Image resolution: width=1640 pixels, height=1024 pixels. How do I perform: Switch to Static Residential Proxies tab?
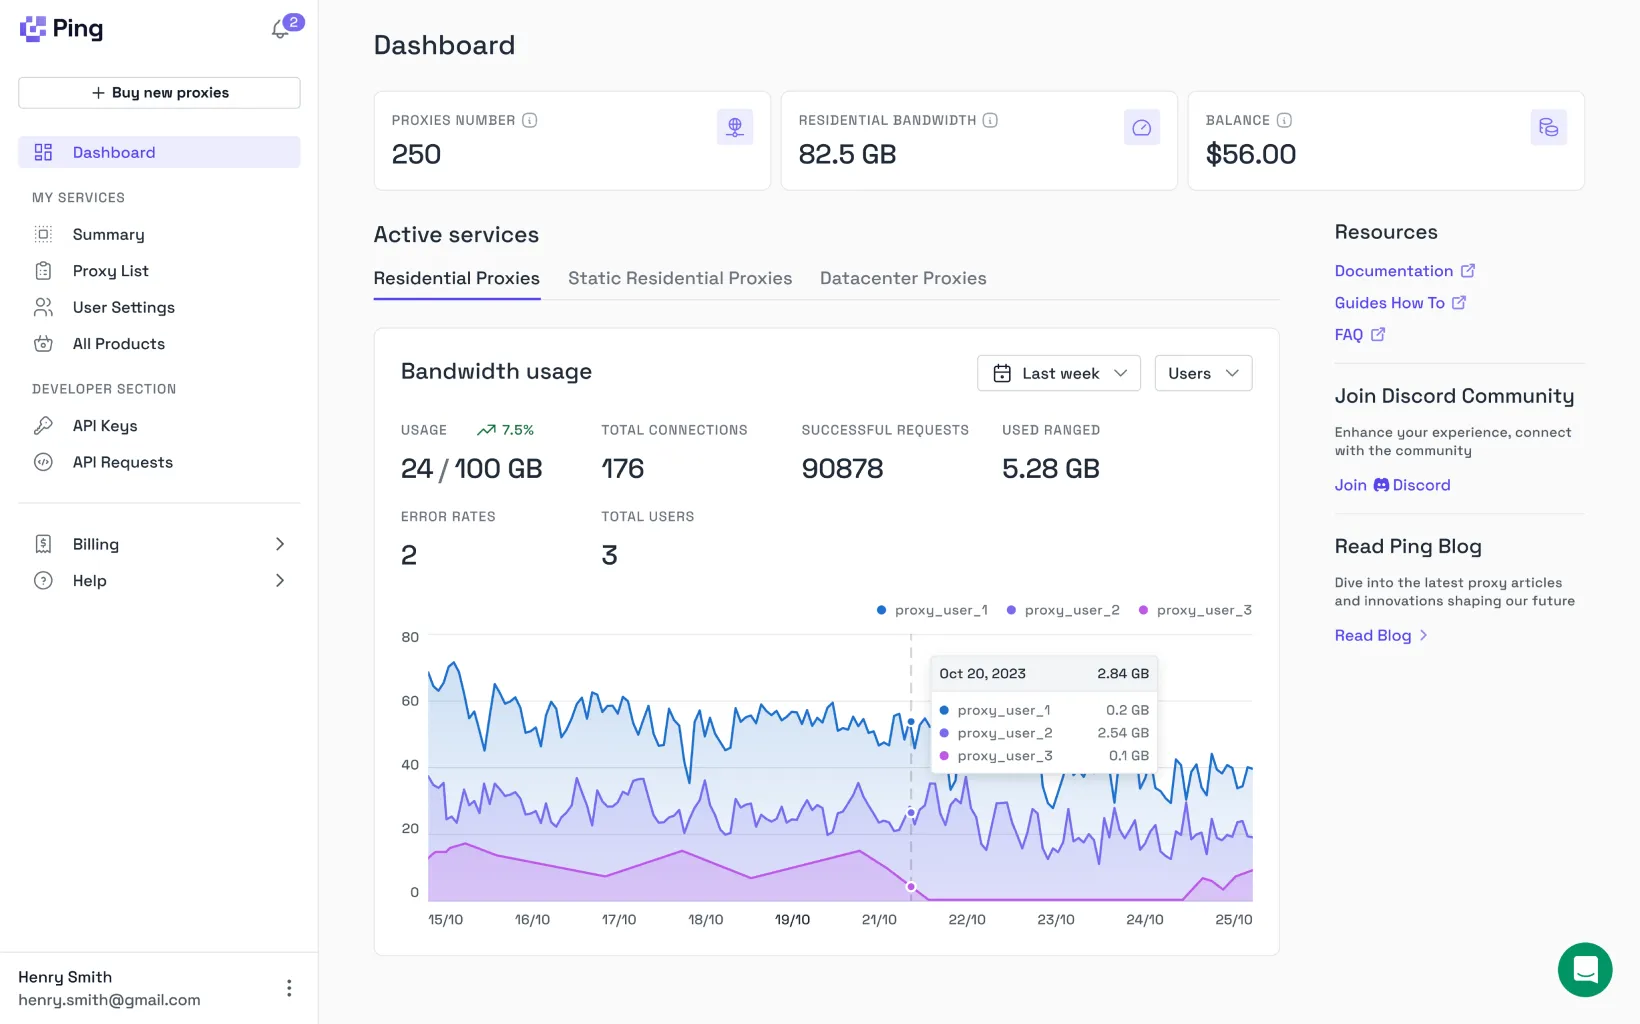[679, 278]
